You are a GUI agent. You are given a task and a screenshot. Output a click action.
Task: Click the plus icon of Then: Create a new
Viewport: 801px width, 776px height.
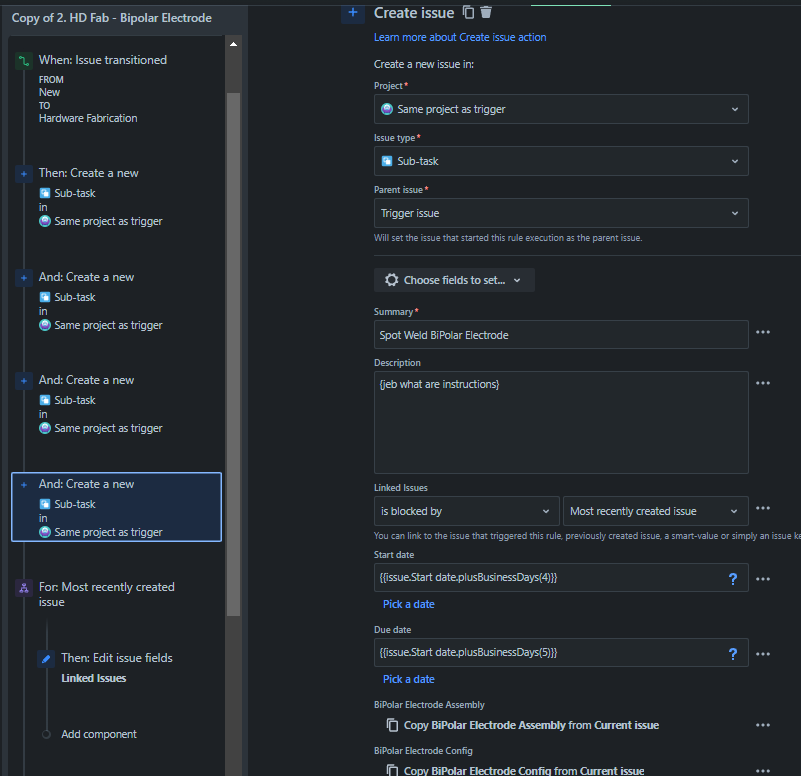23,174
